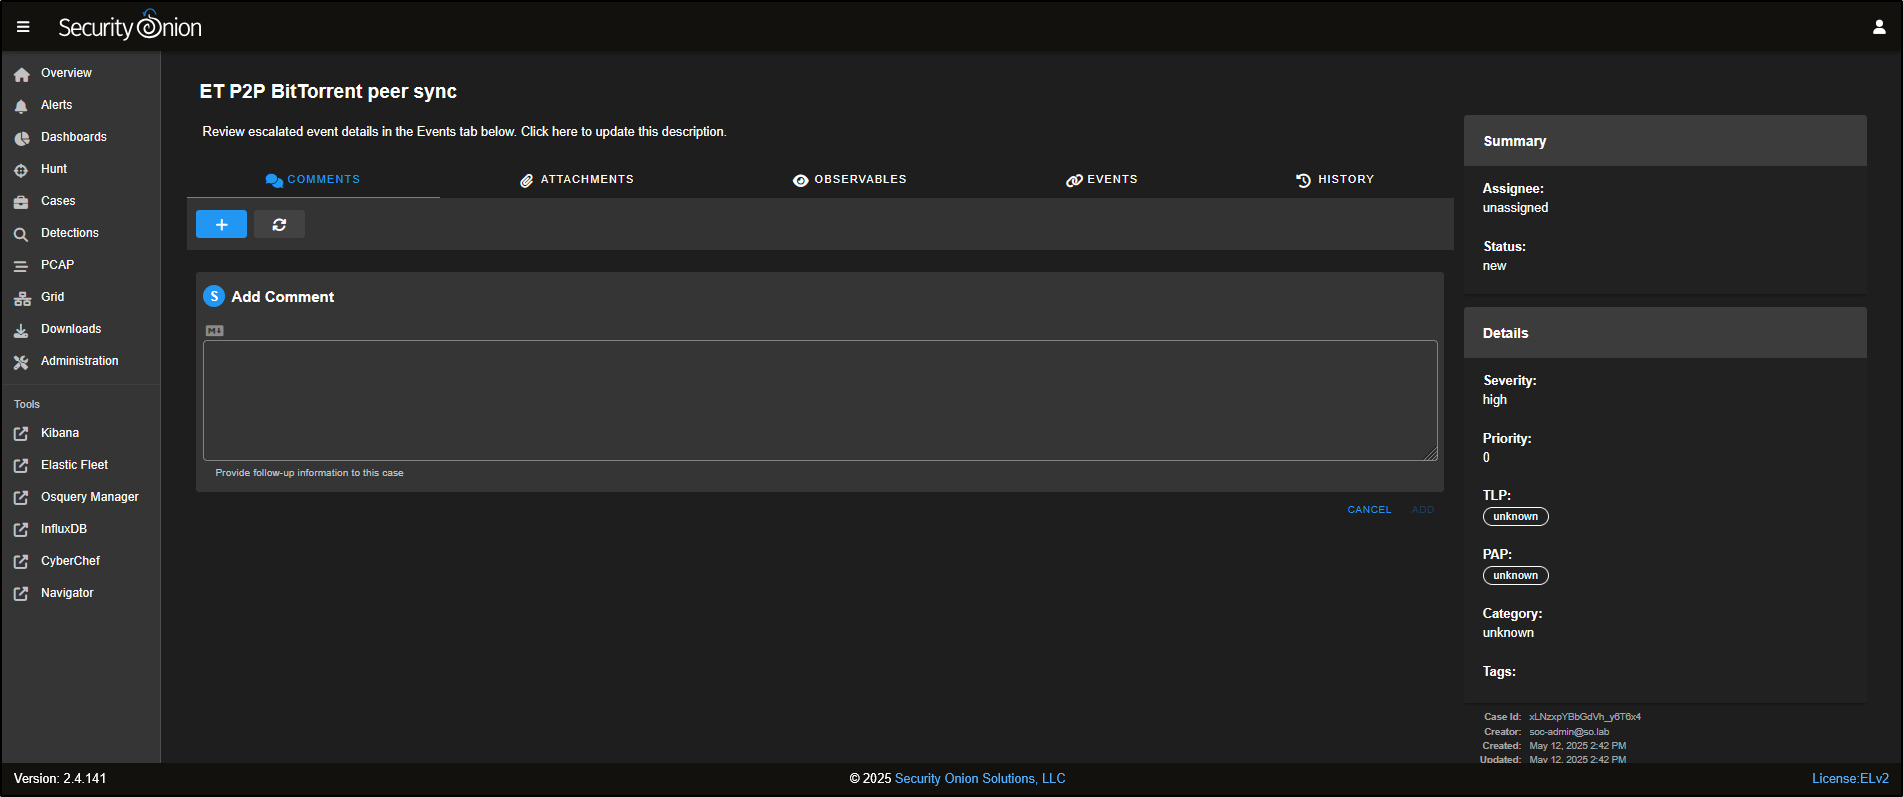
Task: Switch to the Attachments tab
Action: (577, 180)
